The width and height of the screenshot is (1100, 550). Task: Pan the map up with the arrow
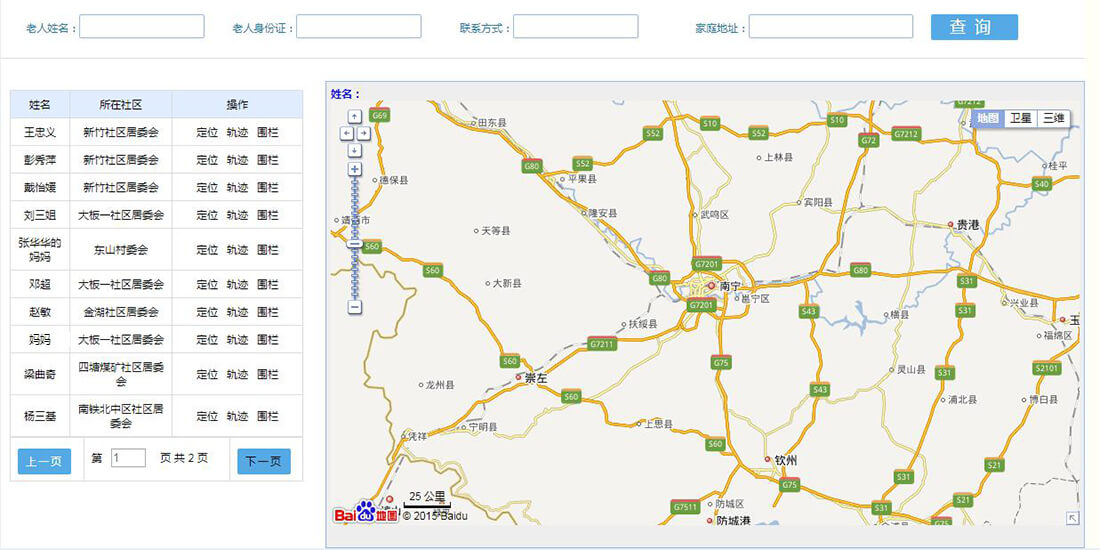pos(355,117)
